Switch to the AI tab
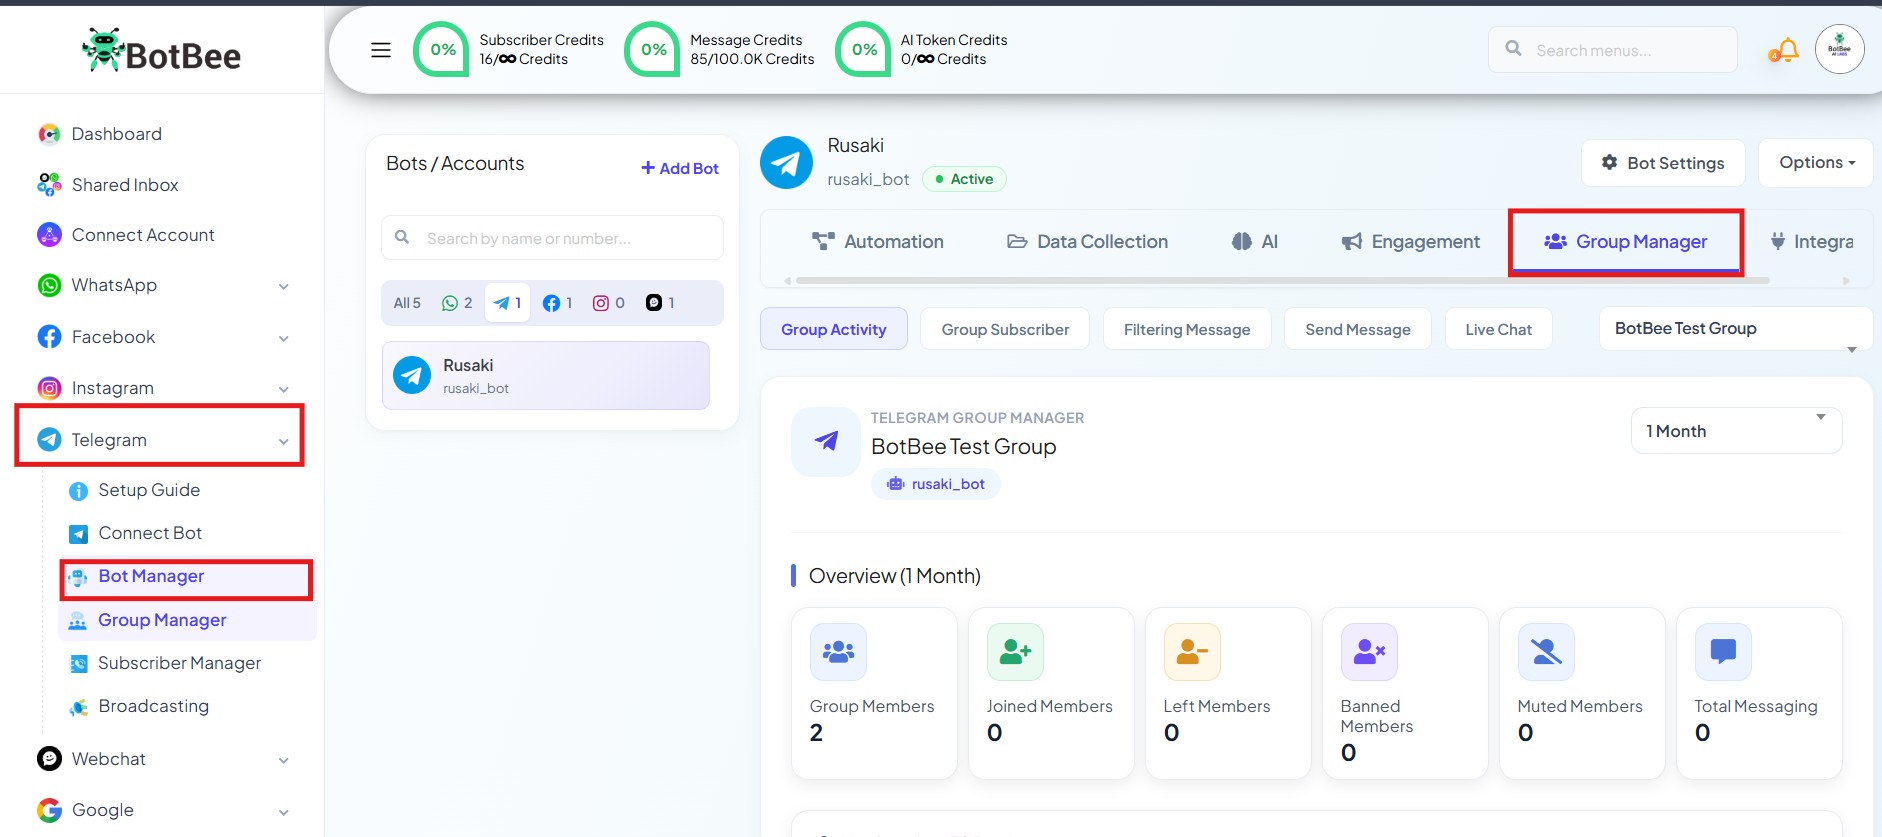Screen dimensions: 1882x837 pos(1255,242)
